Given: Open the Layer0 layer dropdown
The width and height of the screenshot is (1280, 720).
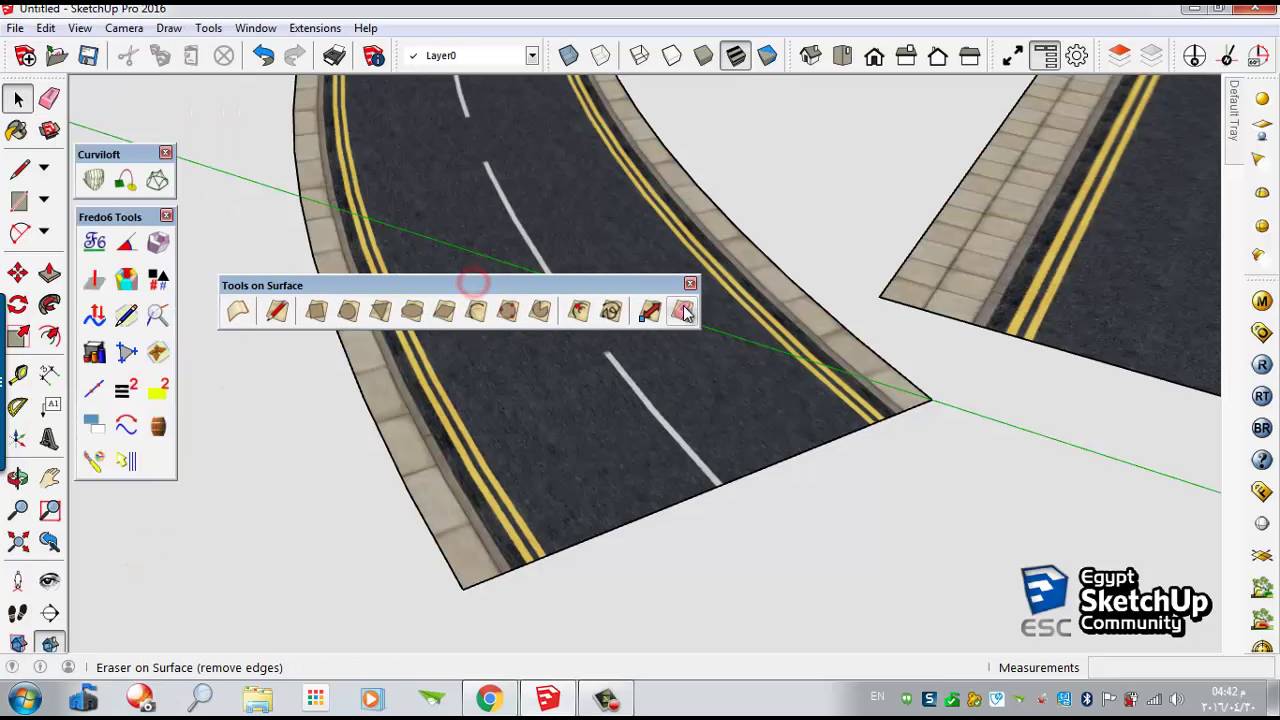Looking at the screenshot, I should pyautogui.click(x=532, y=56).
